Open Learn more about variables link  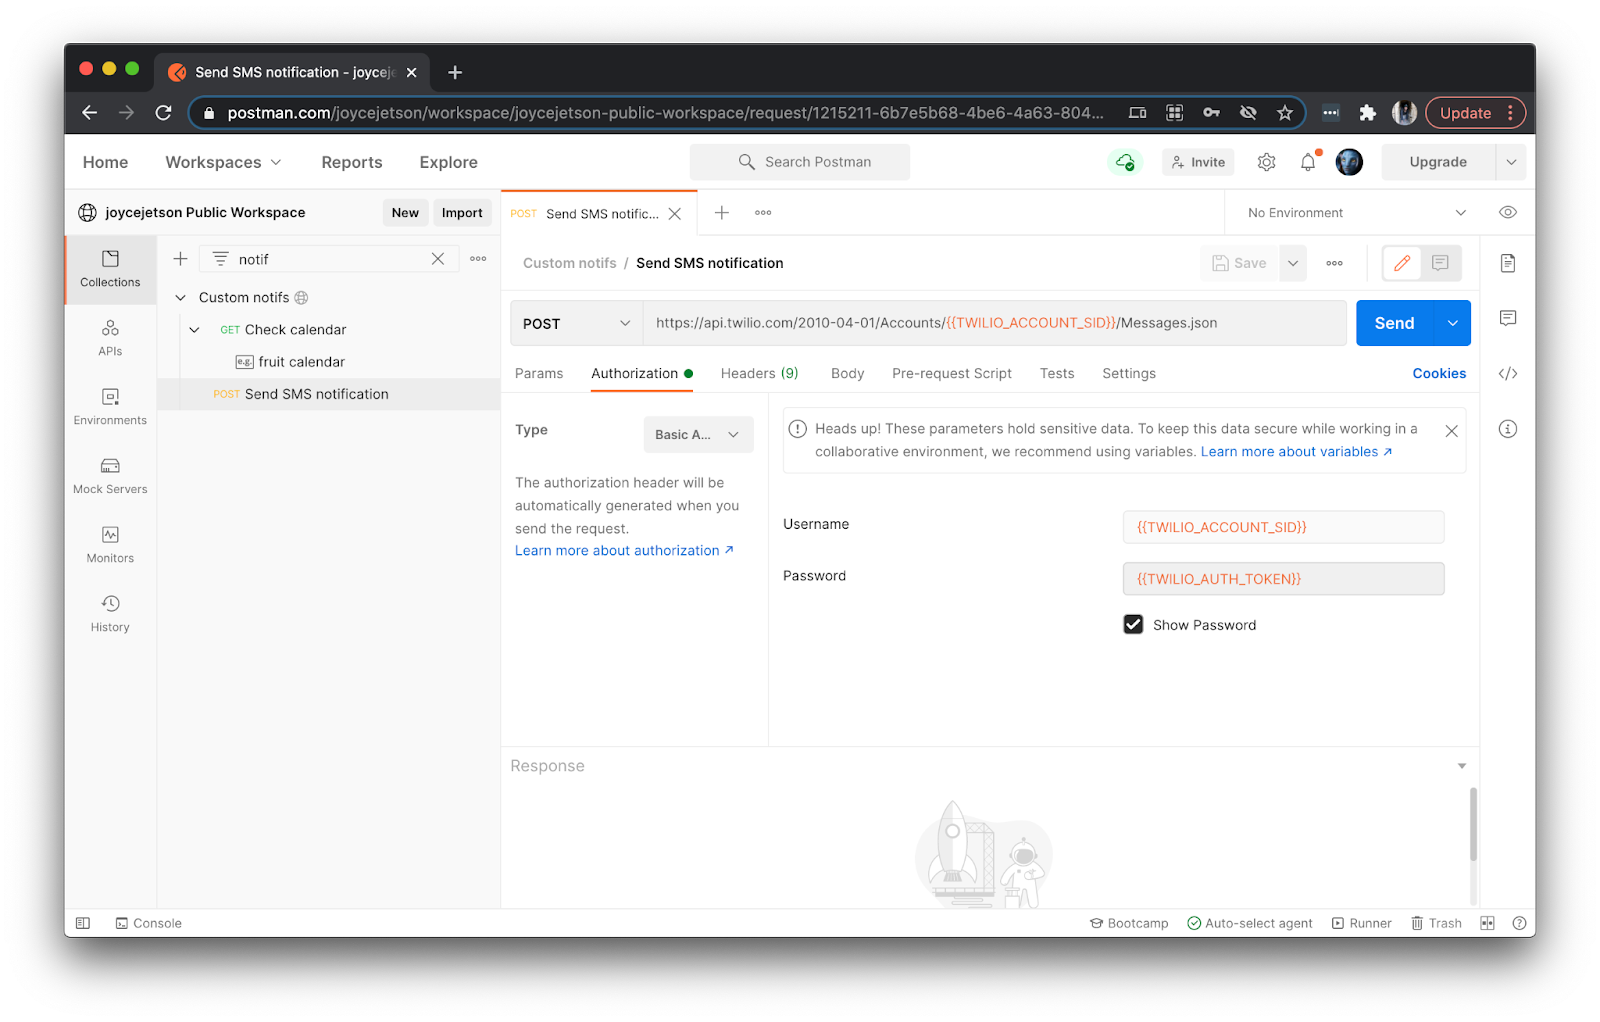[1296, 451]
